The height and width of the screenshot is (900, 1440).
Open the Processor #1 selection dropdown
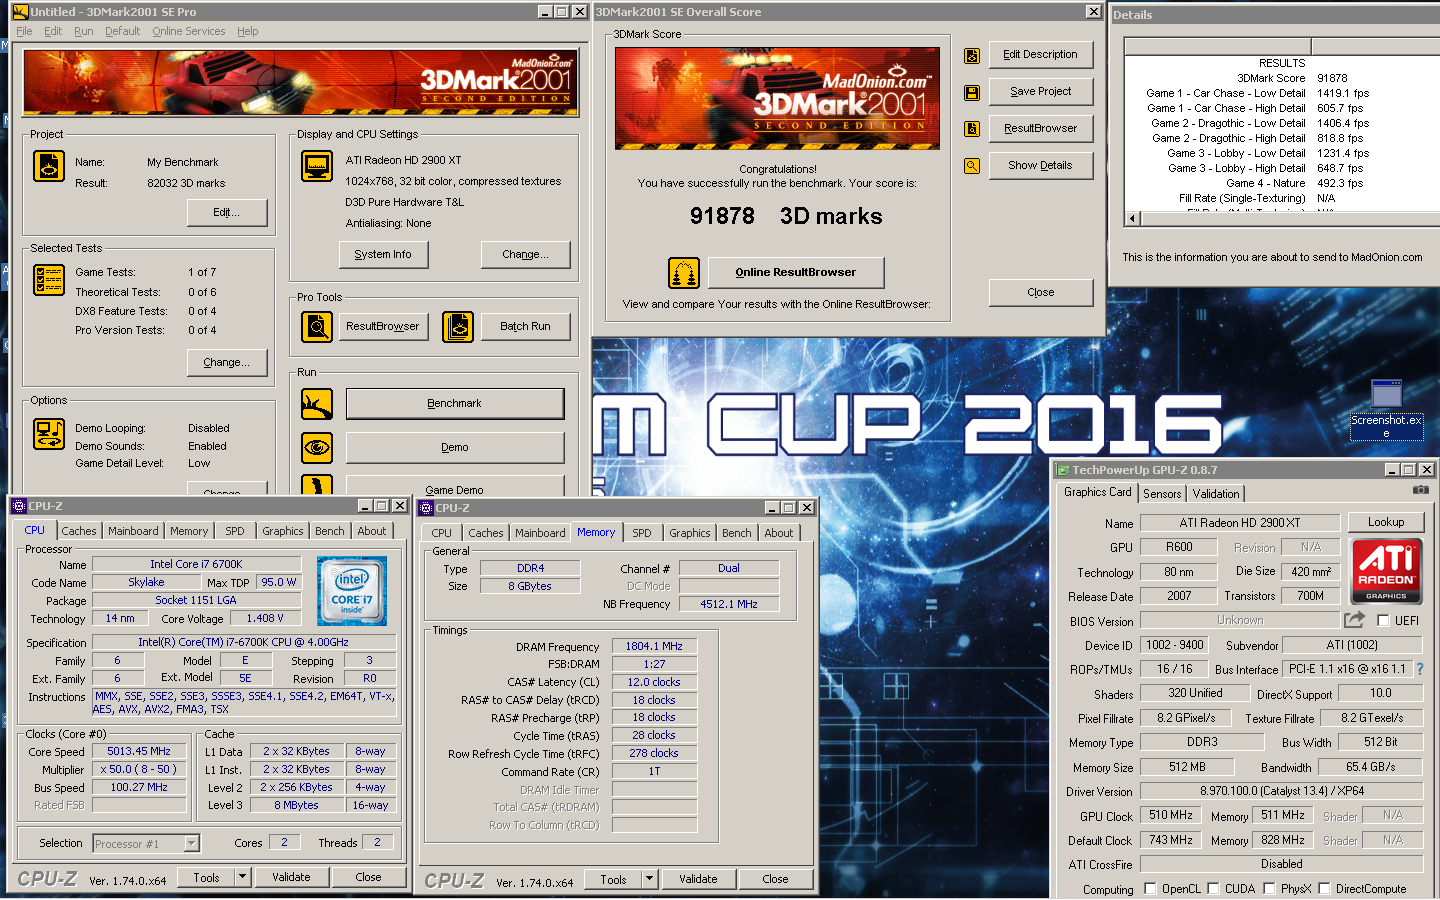pos(191,844)
